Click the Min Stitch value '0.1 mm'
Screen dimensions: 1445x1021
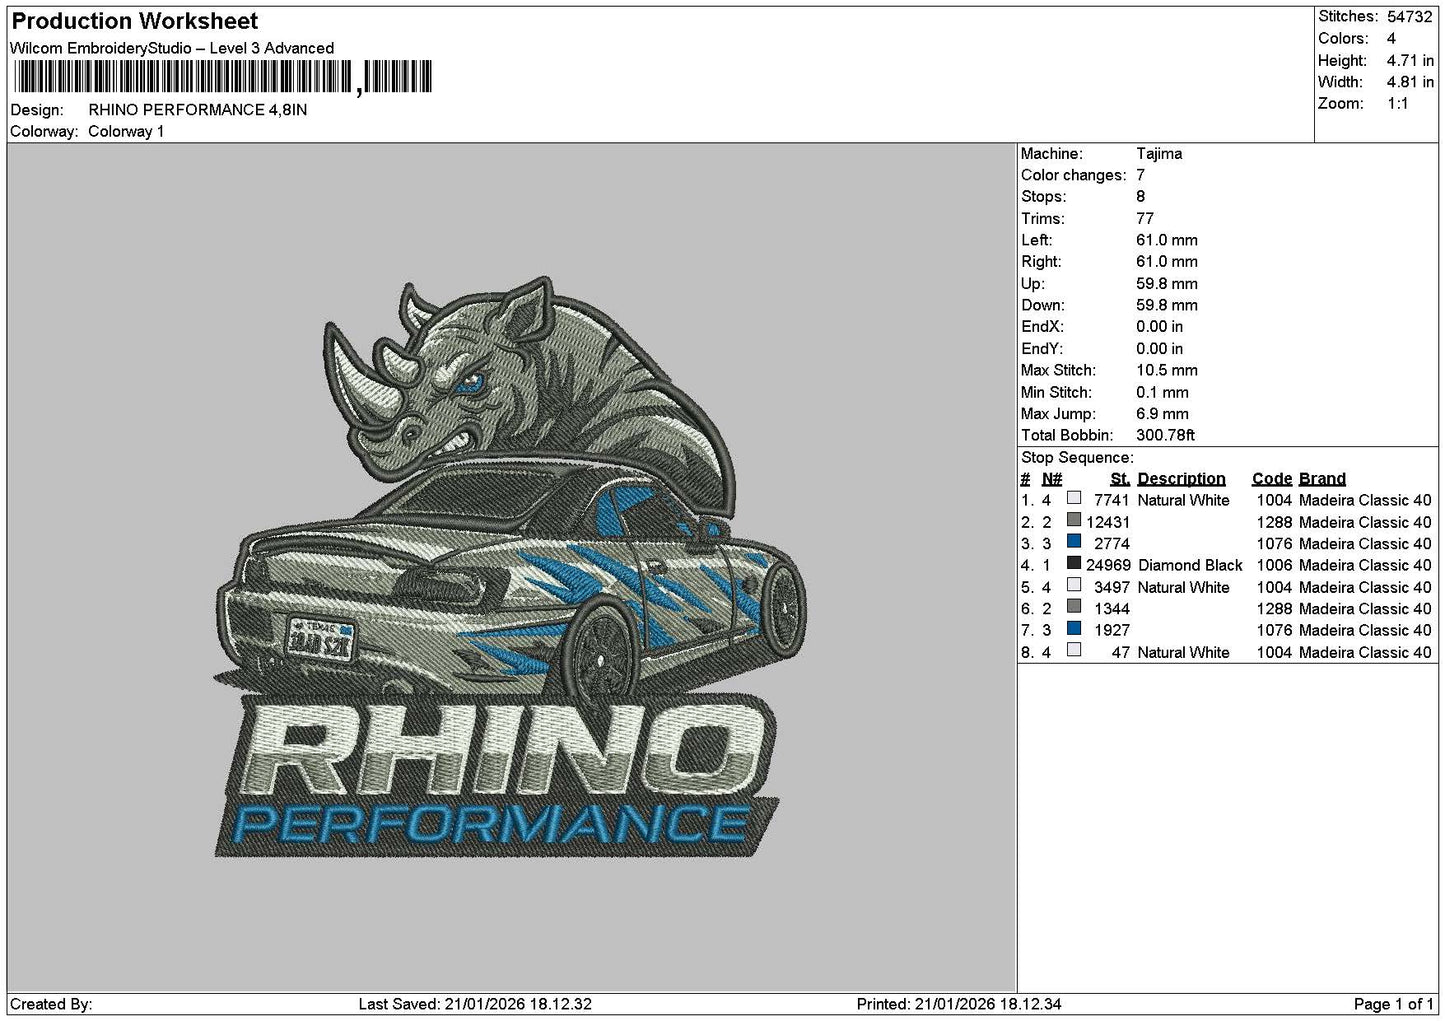point(1162,393)
